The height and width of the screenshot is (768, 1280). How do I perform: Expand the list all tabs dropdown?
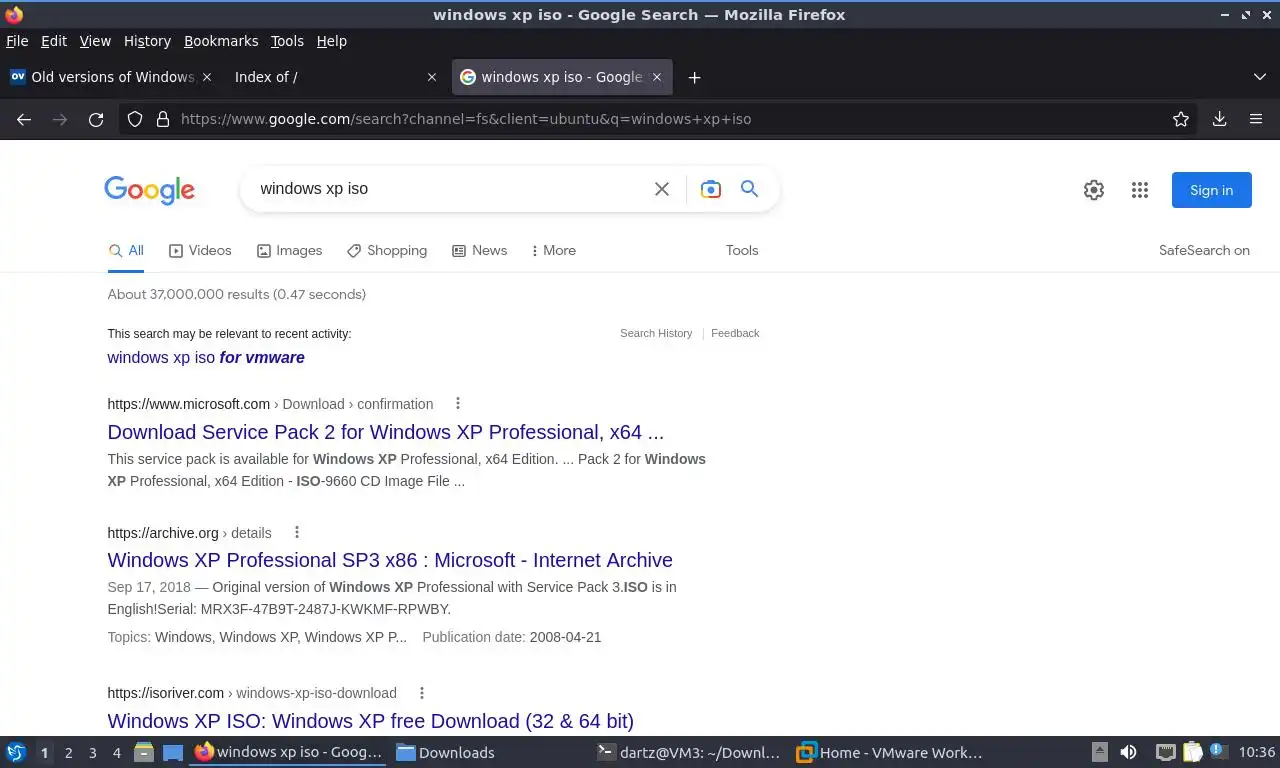click(1260, 77)
